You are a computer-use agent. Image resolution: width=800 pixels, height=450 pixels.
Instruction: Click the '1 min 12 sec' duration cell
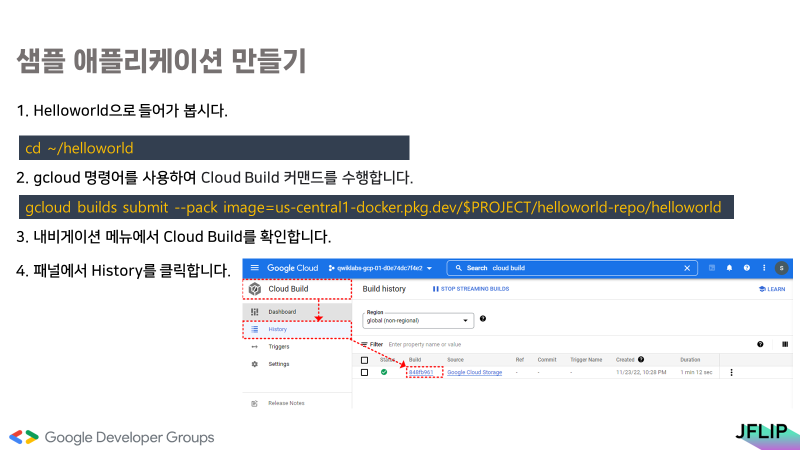696,372
